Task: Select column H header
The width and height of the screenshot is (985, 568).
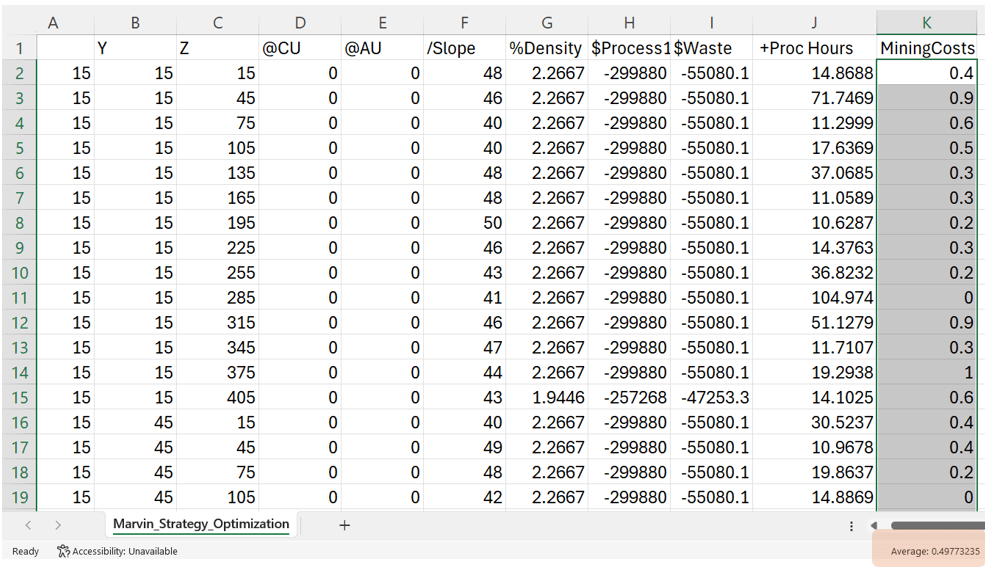Action: point(629,23)
